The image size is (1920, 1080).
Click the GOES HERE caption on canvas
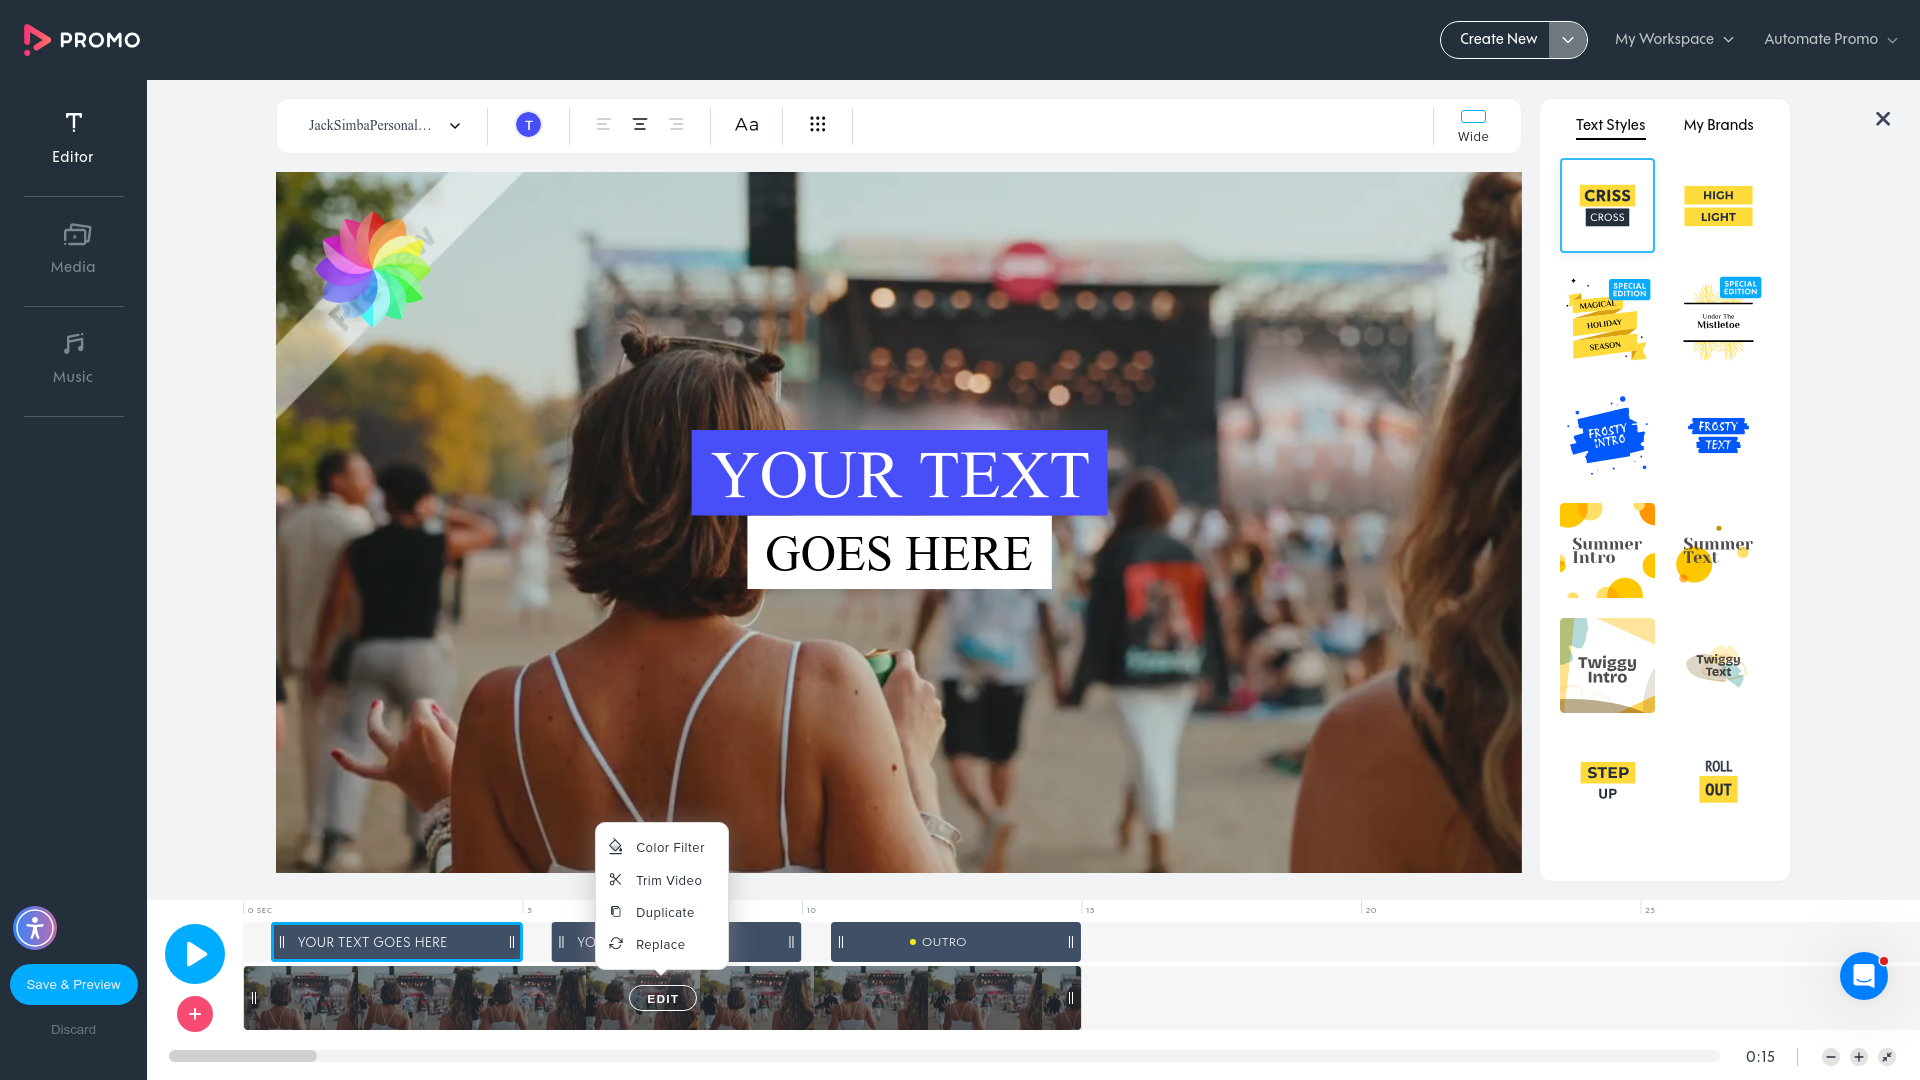[x=899, y=553]
